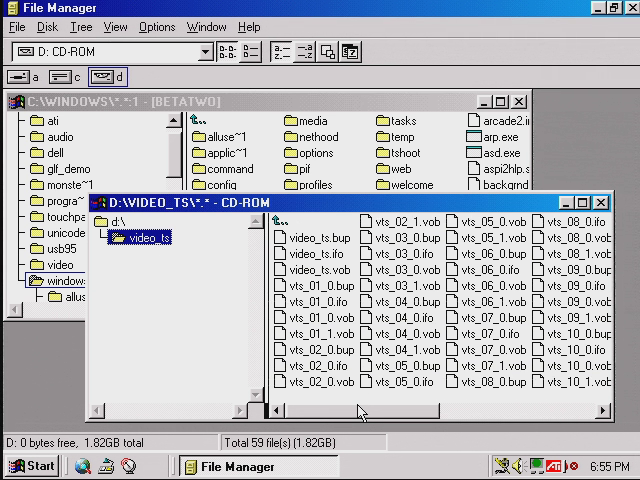Select file vts_01_0.bup
The height and width of the screenshot is (480, 640).
(x=314, y=286)
